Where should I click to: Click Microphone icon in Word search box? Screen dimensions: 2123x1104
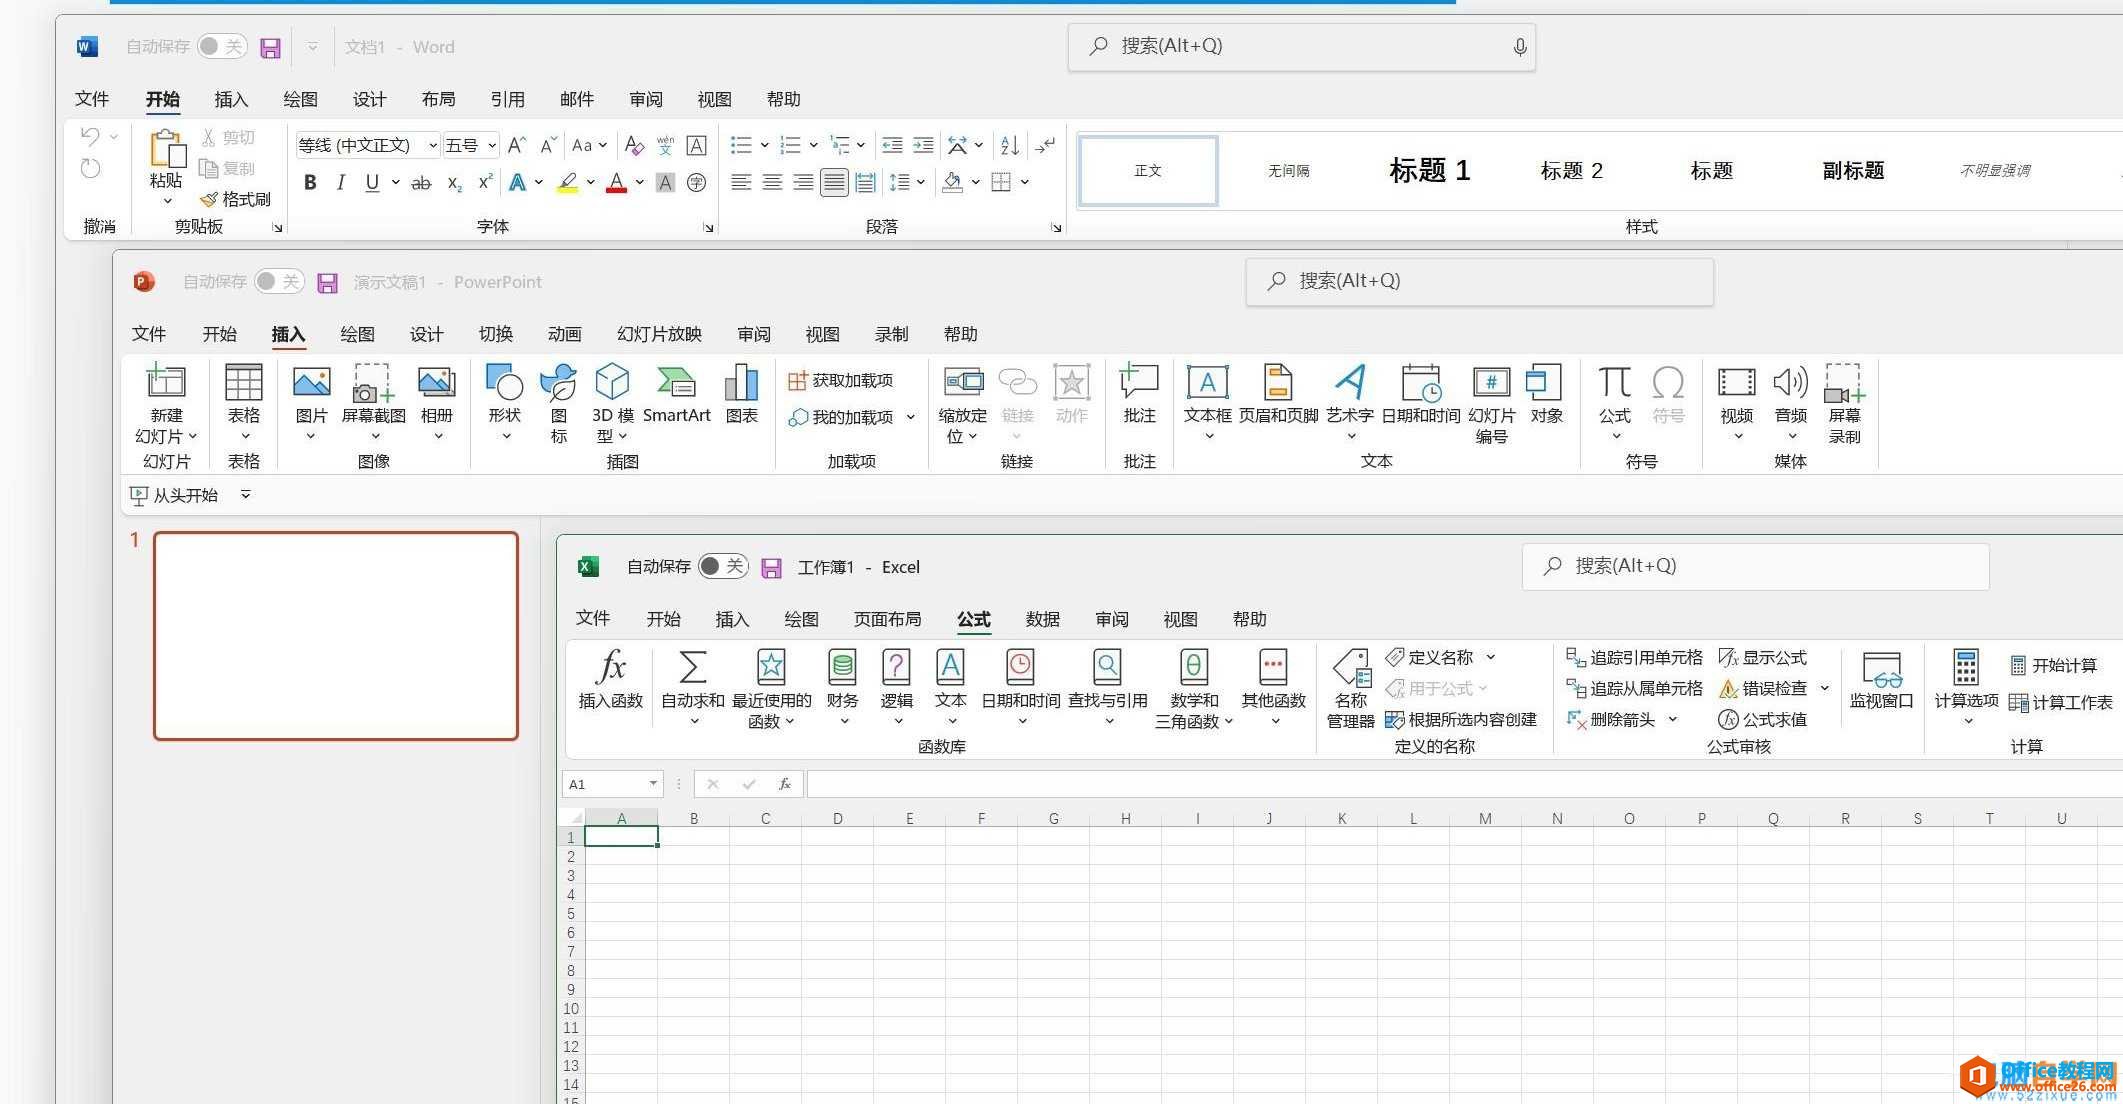[1519, 47]
